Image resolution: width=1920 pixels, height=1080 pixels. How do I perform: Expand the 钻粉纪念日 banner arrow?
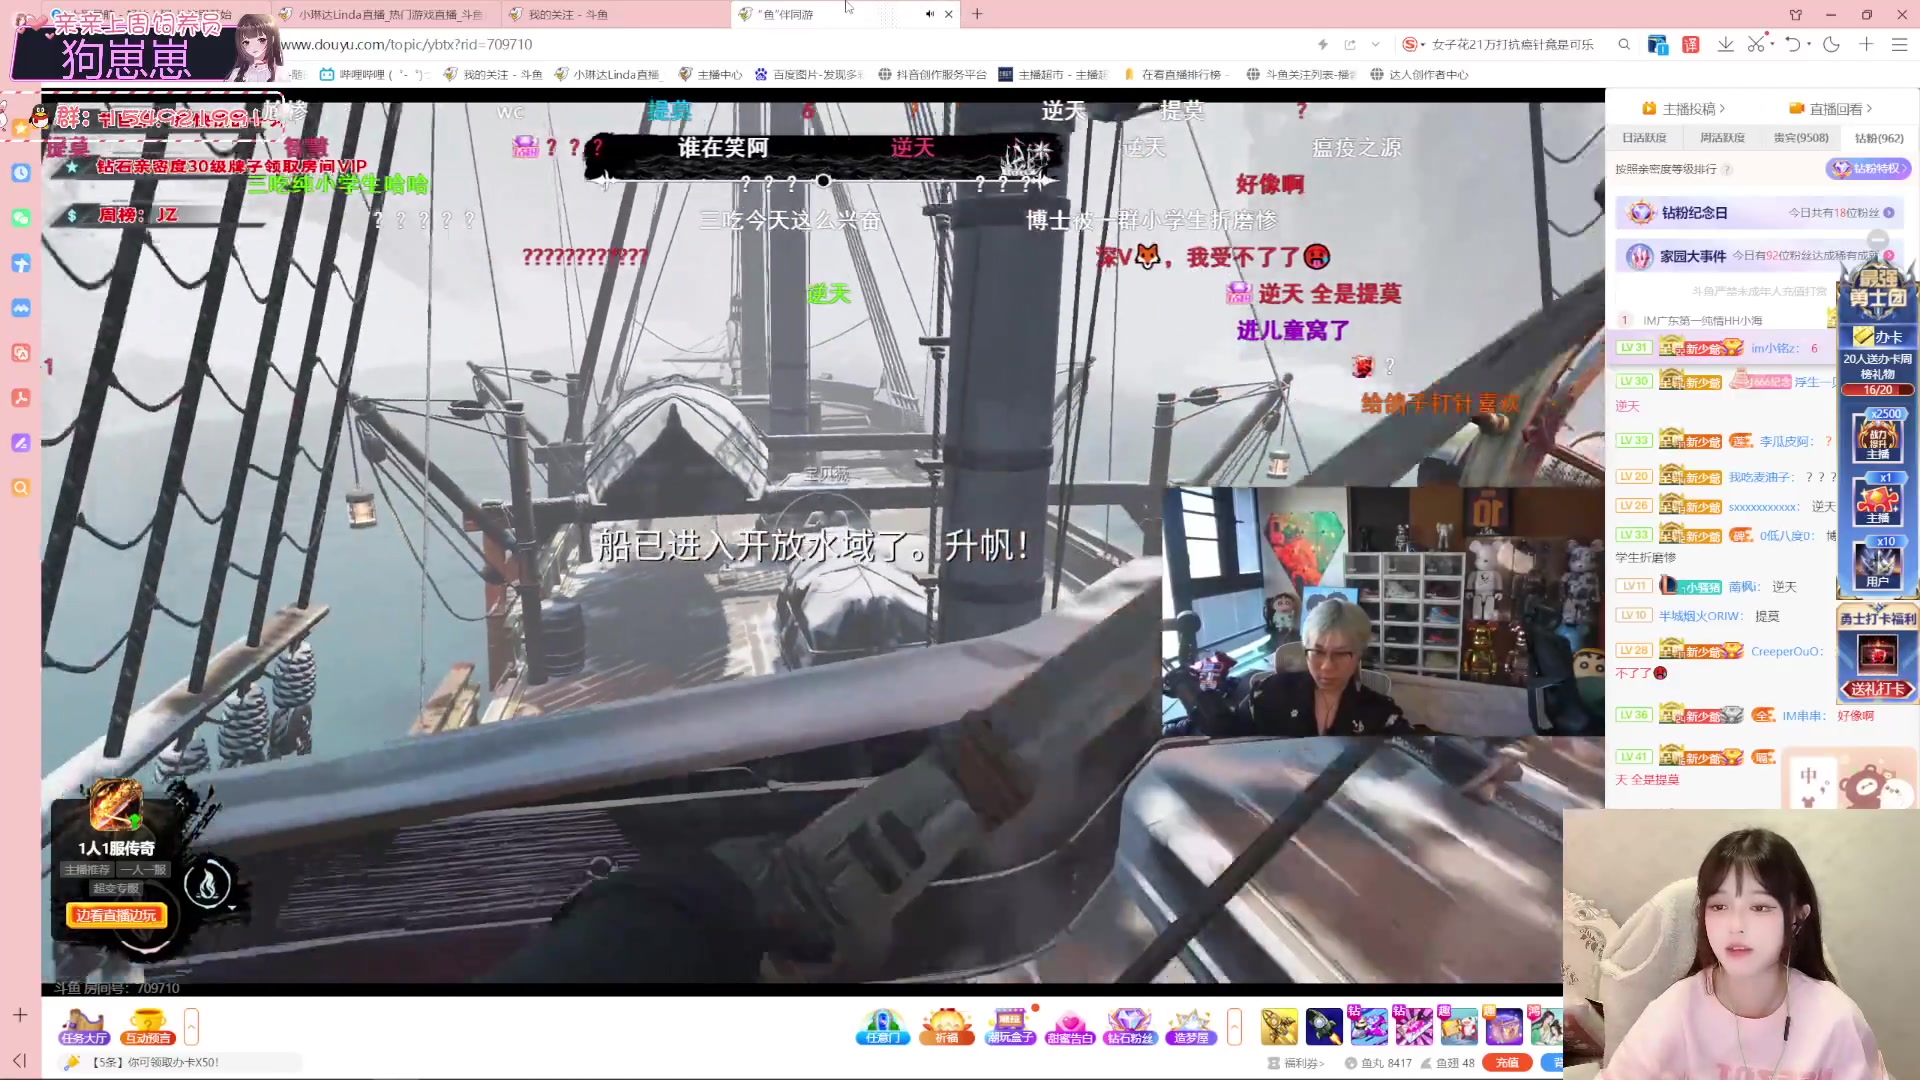tap(1889, 213)
